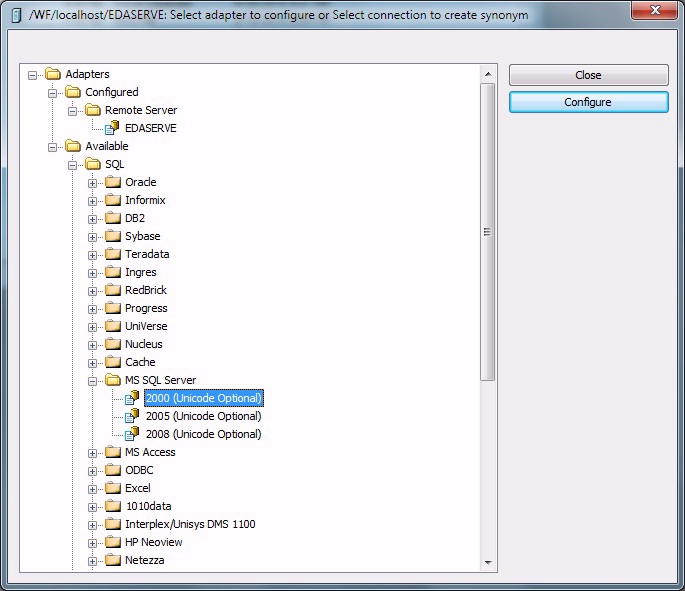Click the 2000 (Unicode Optional) adapter icon
The image size is (685, 591).
click(132, 397)
